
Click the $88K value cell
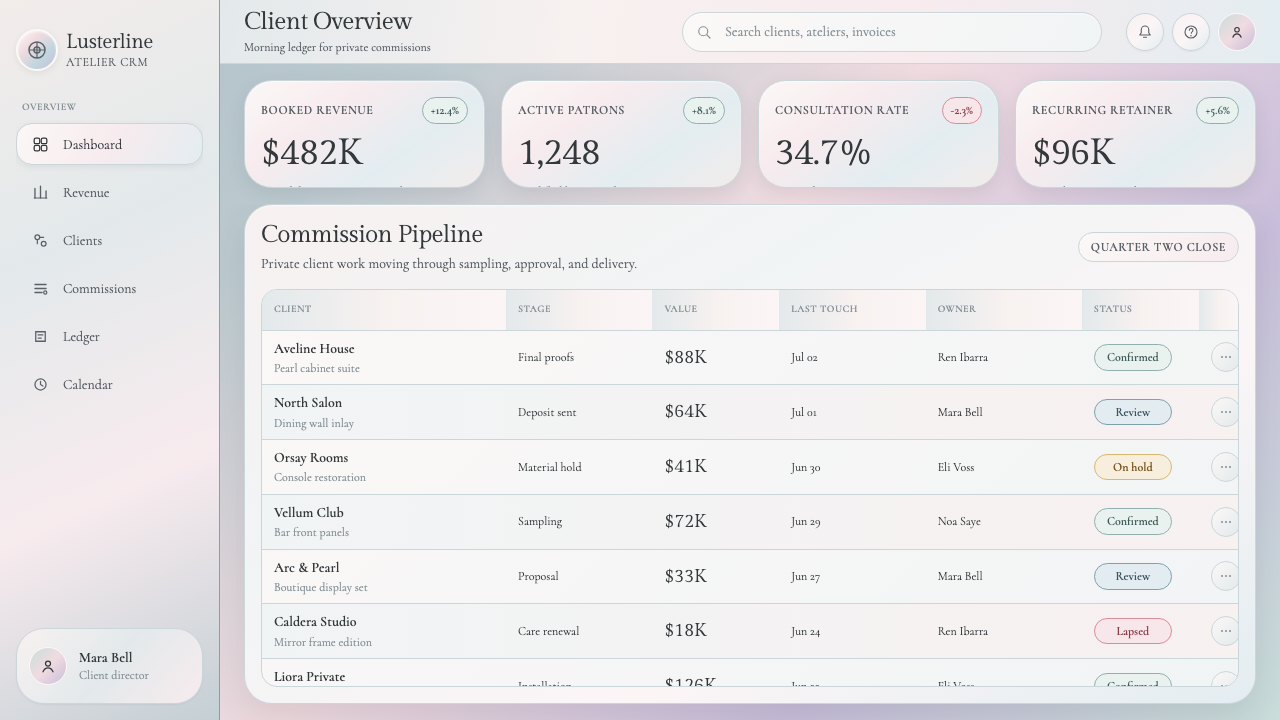point(686,357)
